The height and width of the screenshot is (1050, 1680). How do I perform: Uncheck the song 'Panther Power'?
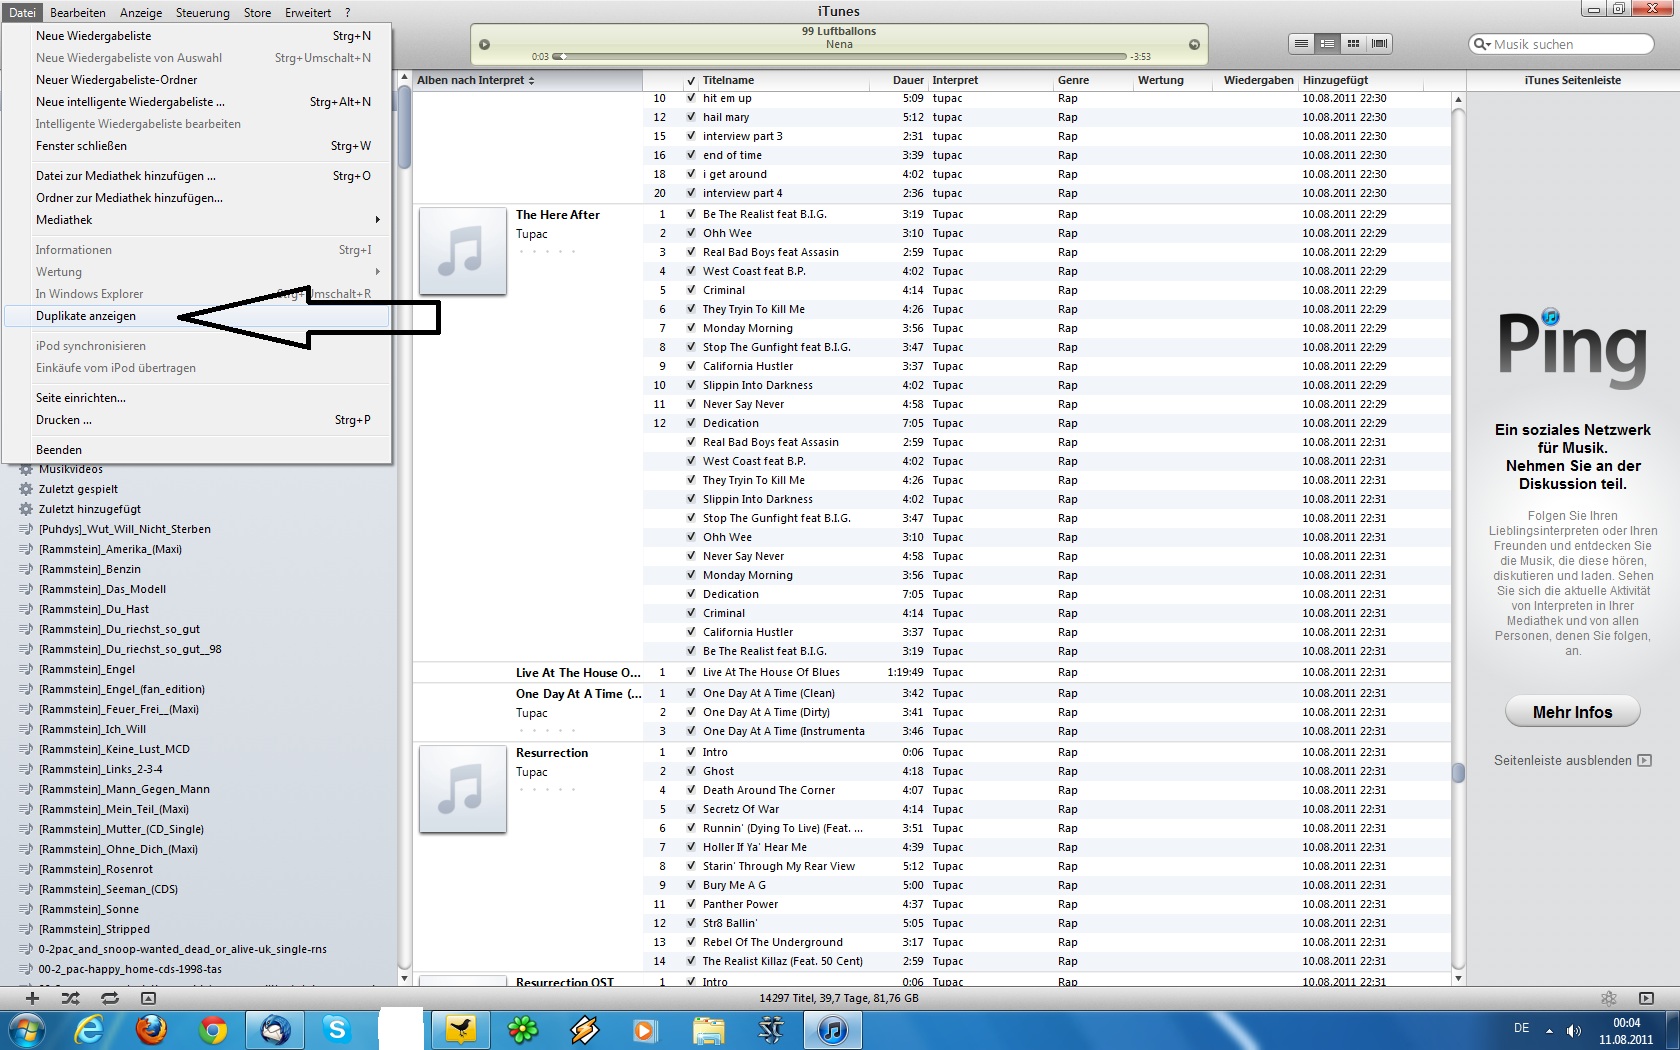(x=691, y=904)
